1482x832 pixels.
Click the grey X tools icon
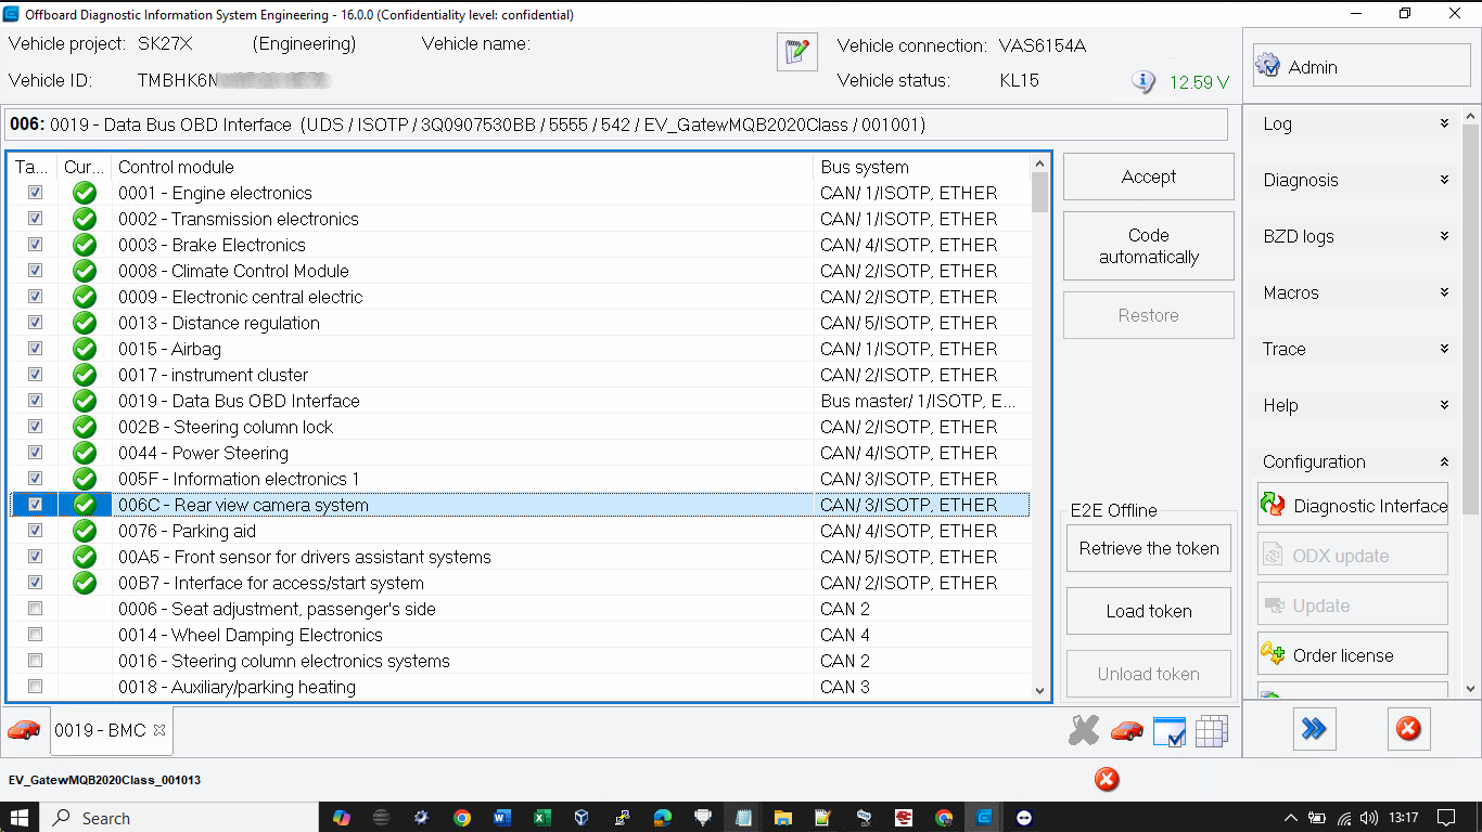point(1083,731)
